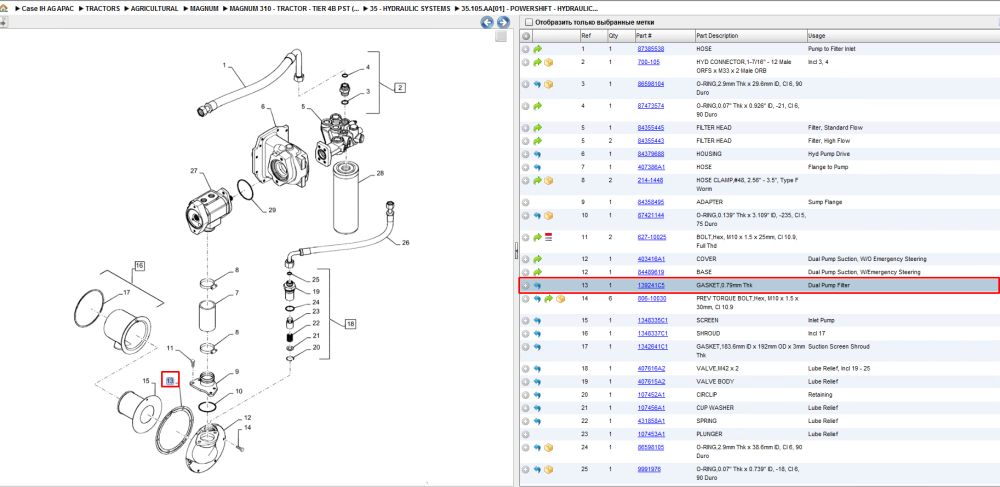Sort by 'Part Description' column header
Screen dimensions: 1000x487
tap(717, 36)
